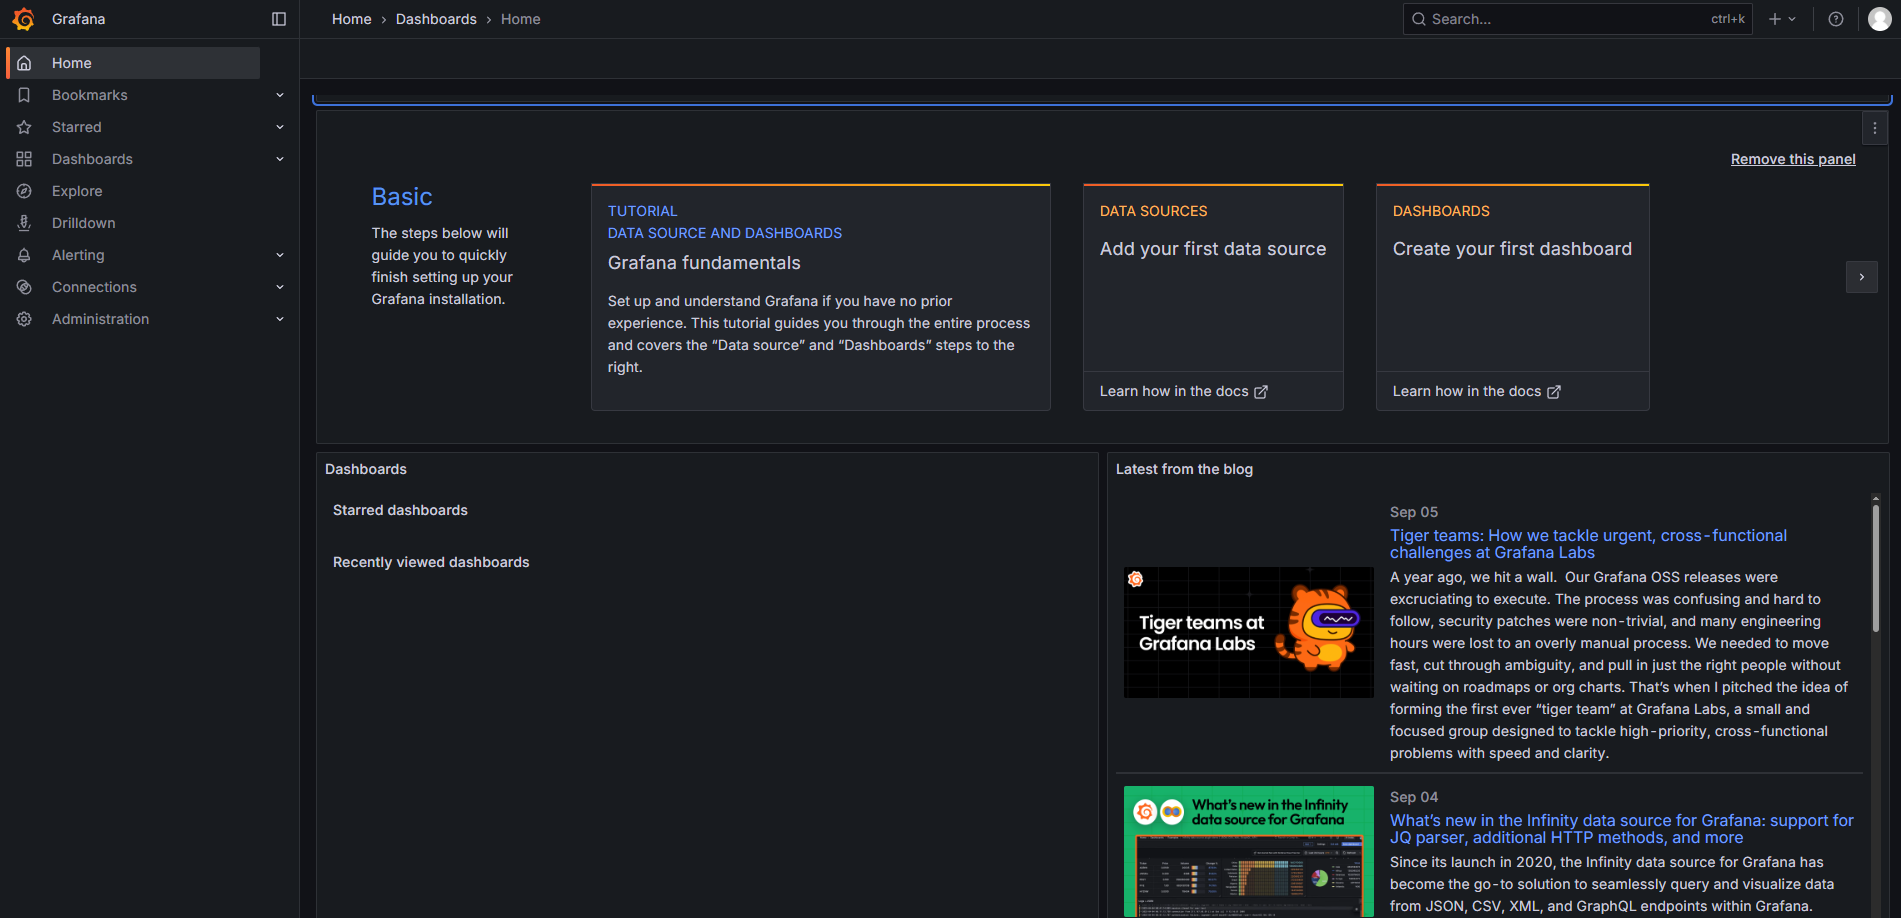1901x918 pixels.
Task: Open the user profile avatar
Action: click(x=1879, y=19)
